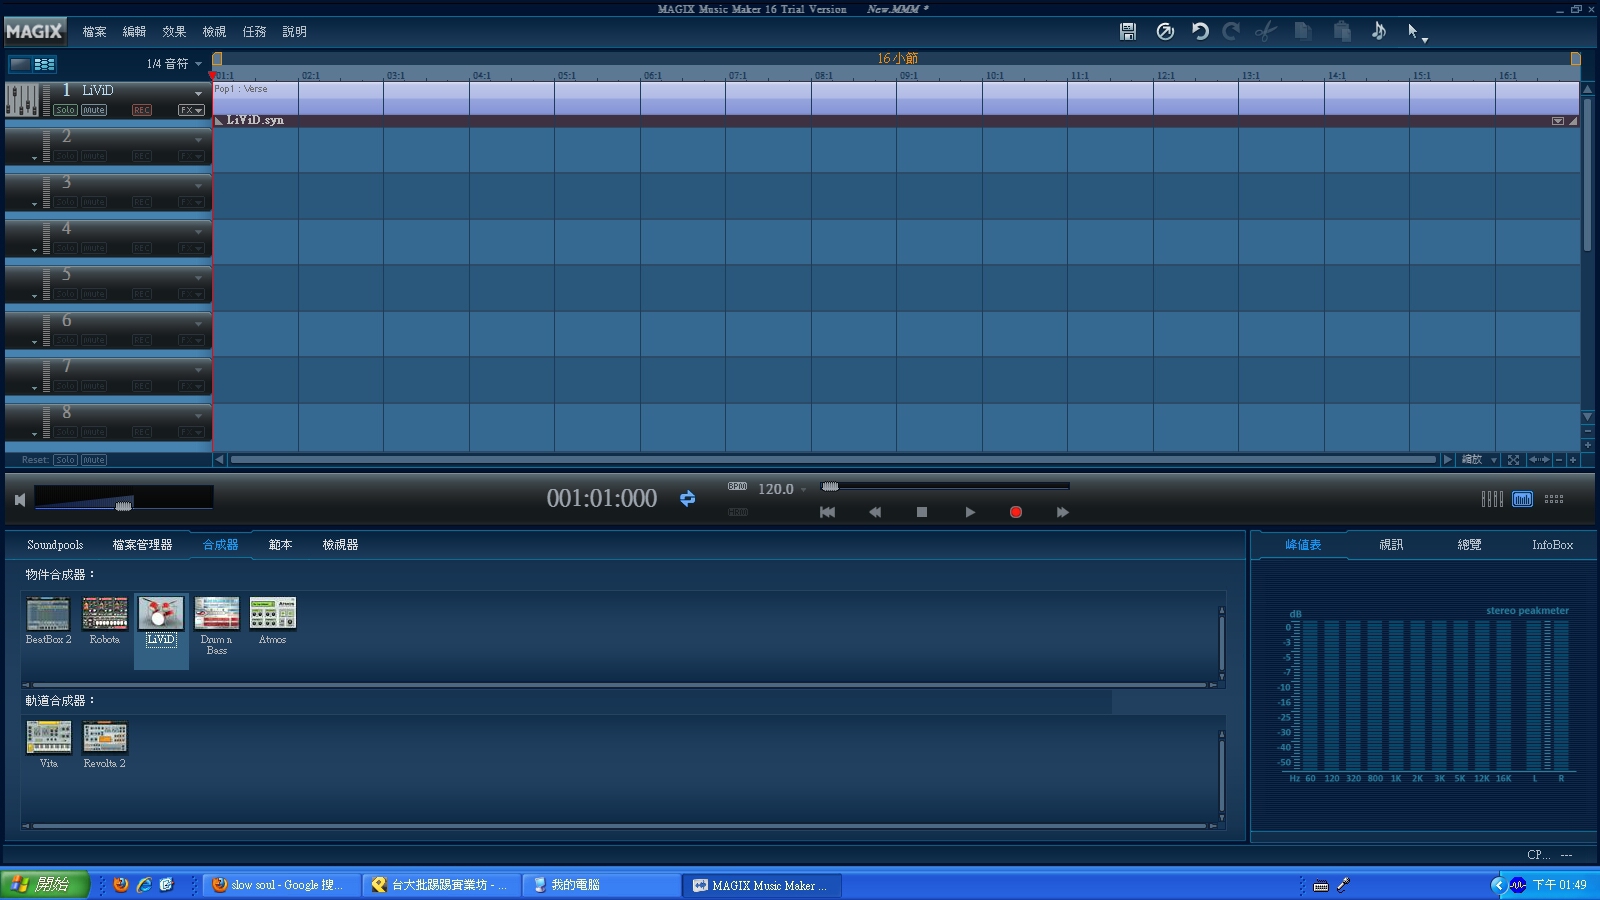Viewport: 1600px width, 900px height.
Task: Switch to the Soundpools tab
Action: (x=55, y=545)
